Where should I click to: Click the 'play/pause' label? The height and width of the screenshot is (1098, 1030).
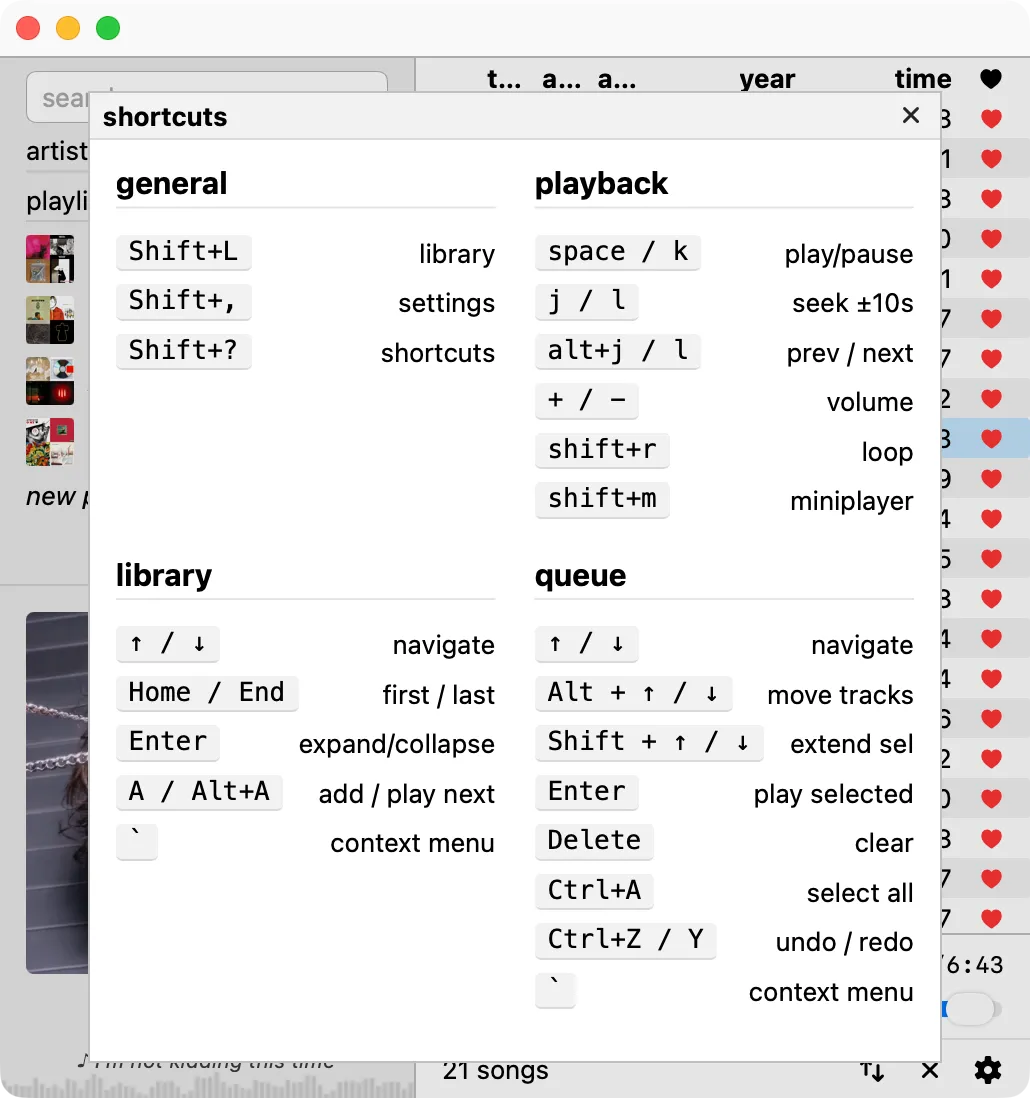[x=849, y=254]
